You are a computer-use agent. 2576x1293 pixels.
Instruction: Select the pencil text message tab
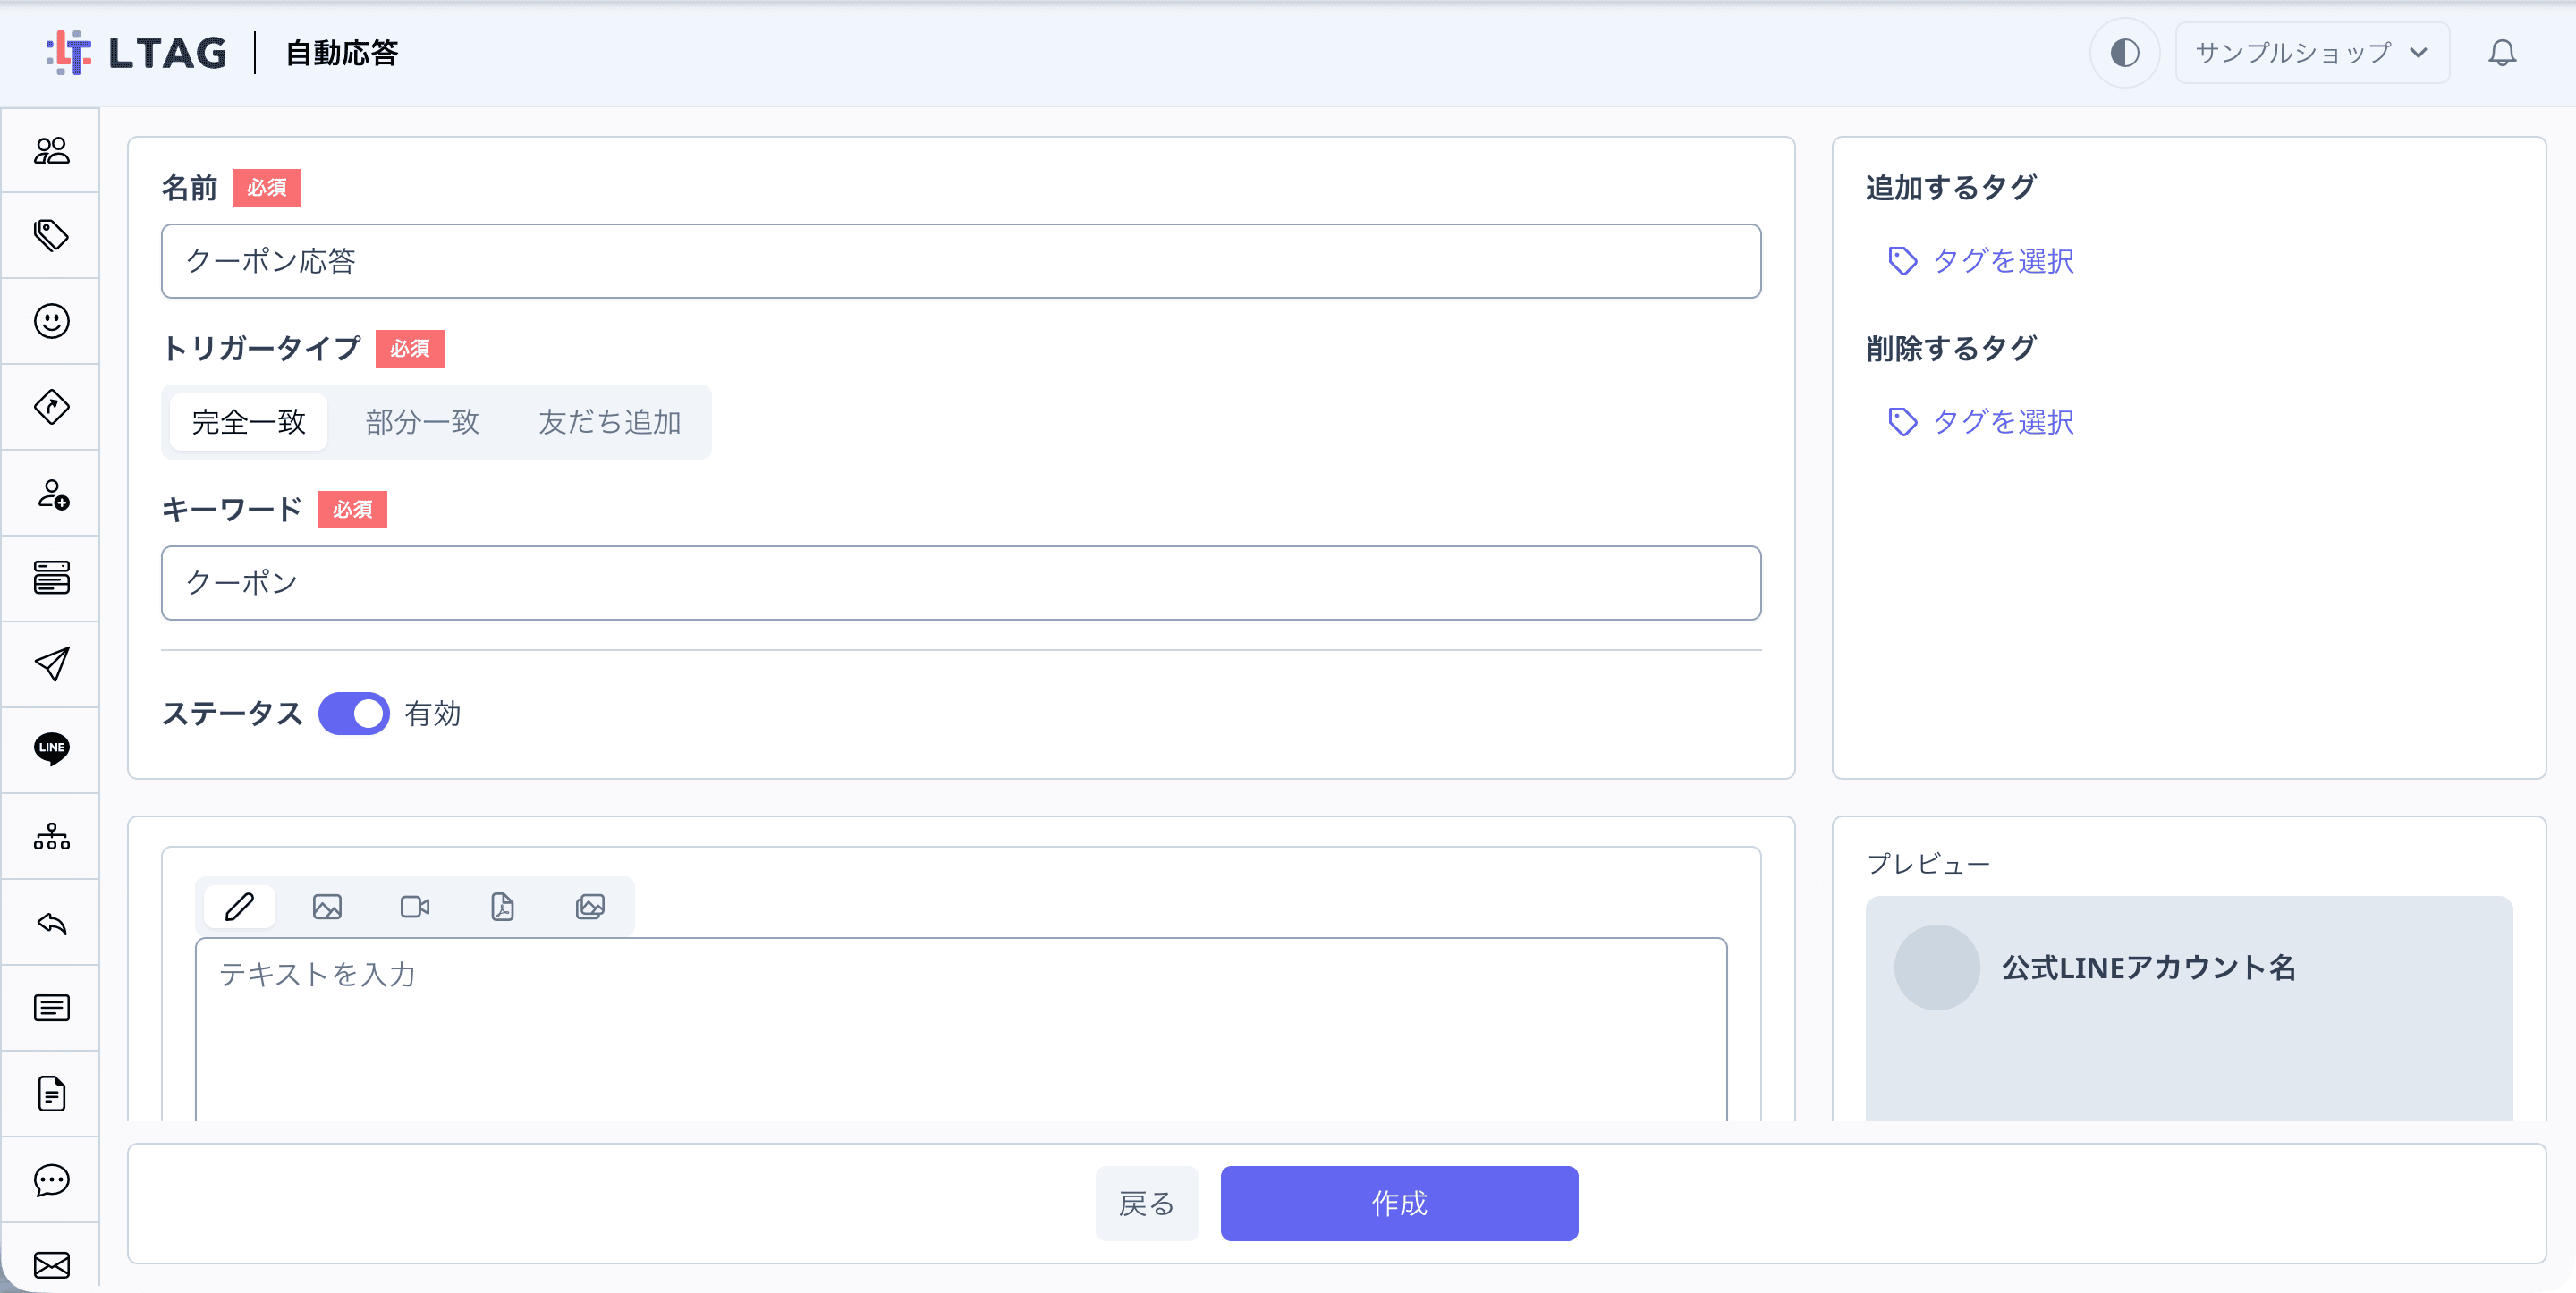pos(239,907)
